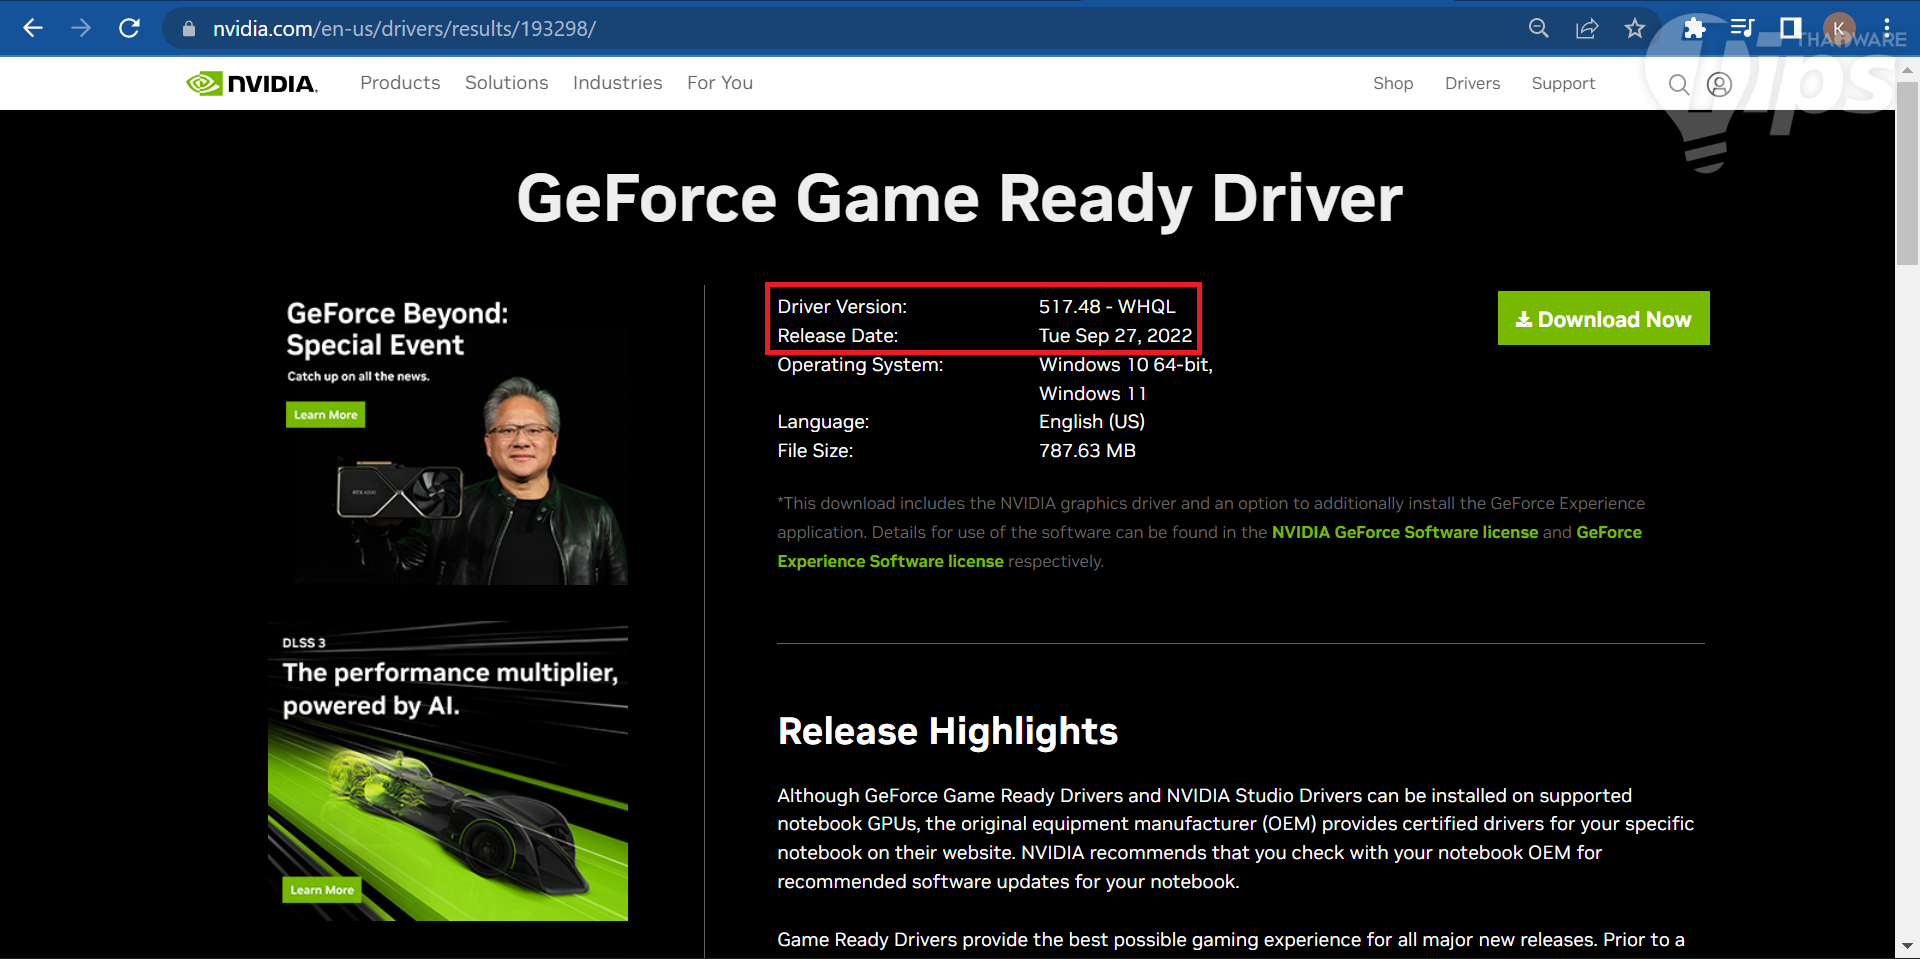1920x959 pixels.
Task: Select the file size 787.63 MB text
Action: pos(1087,451)
